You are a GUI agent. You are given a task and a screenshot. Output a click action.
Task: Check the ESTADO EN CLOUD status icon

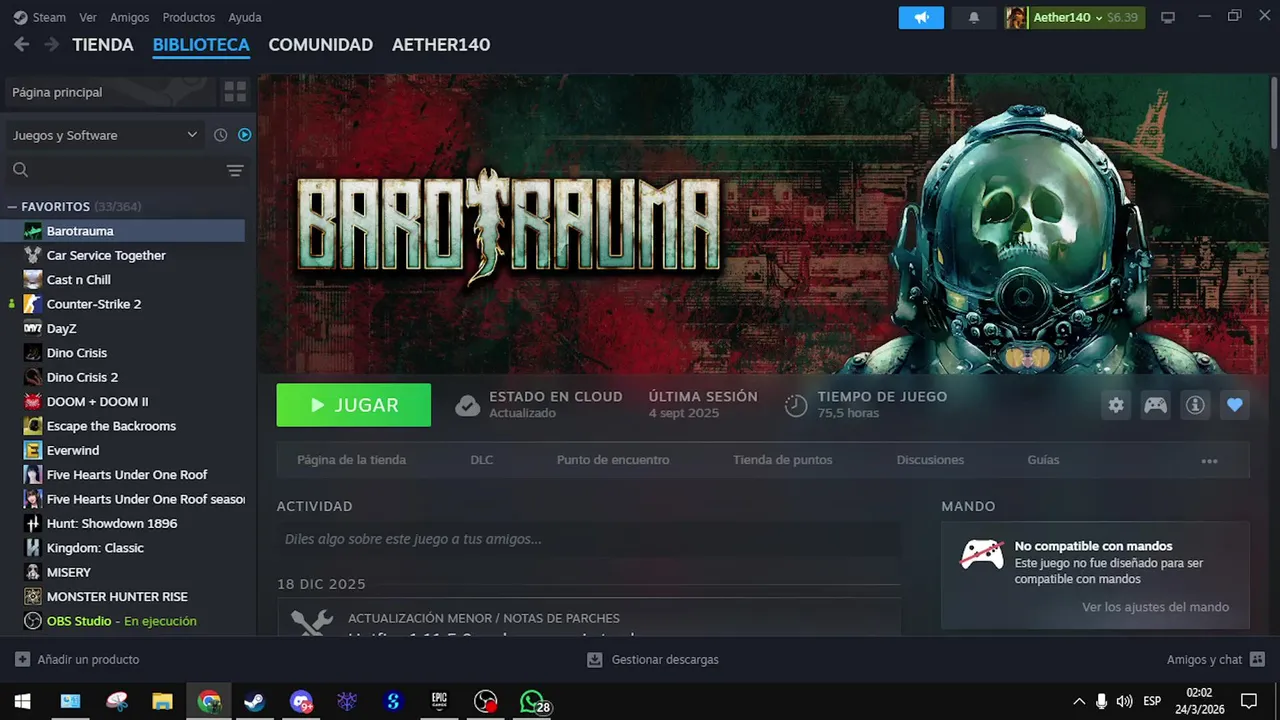467,405
